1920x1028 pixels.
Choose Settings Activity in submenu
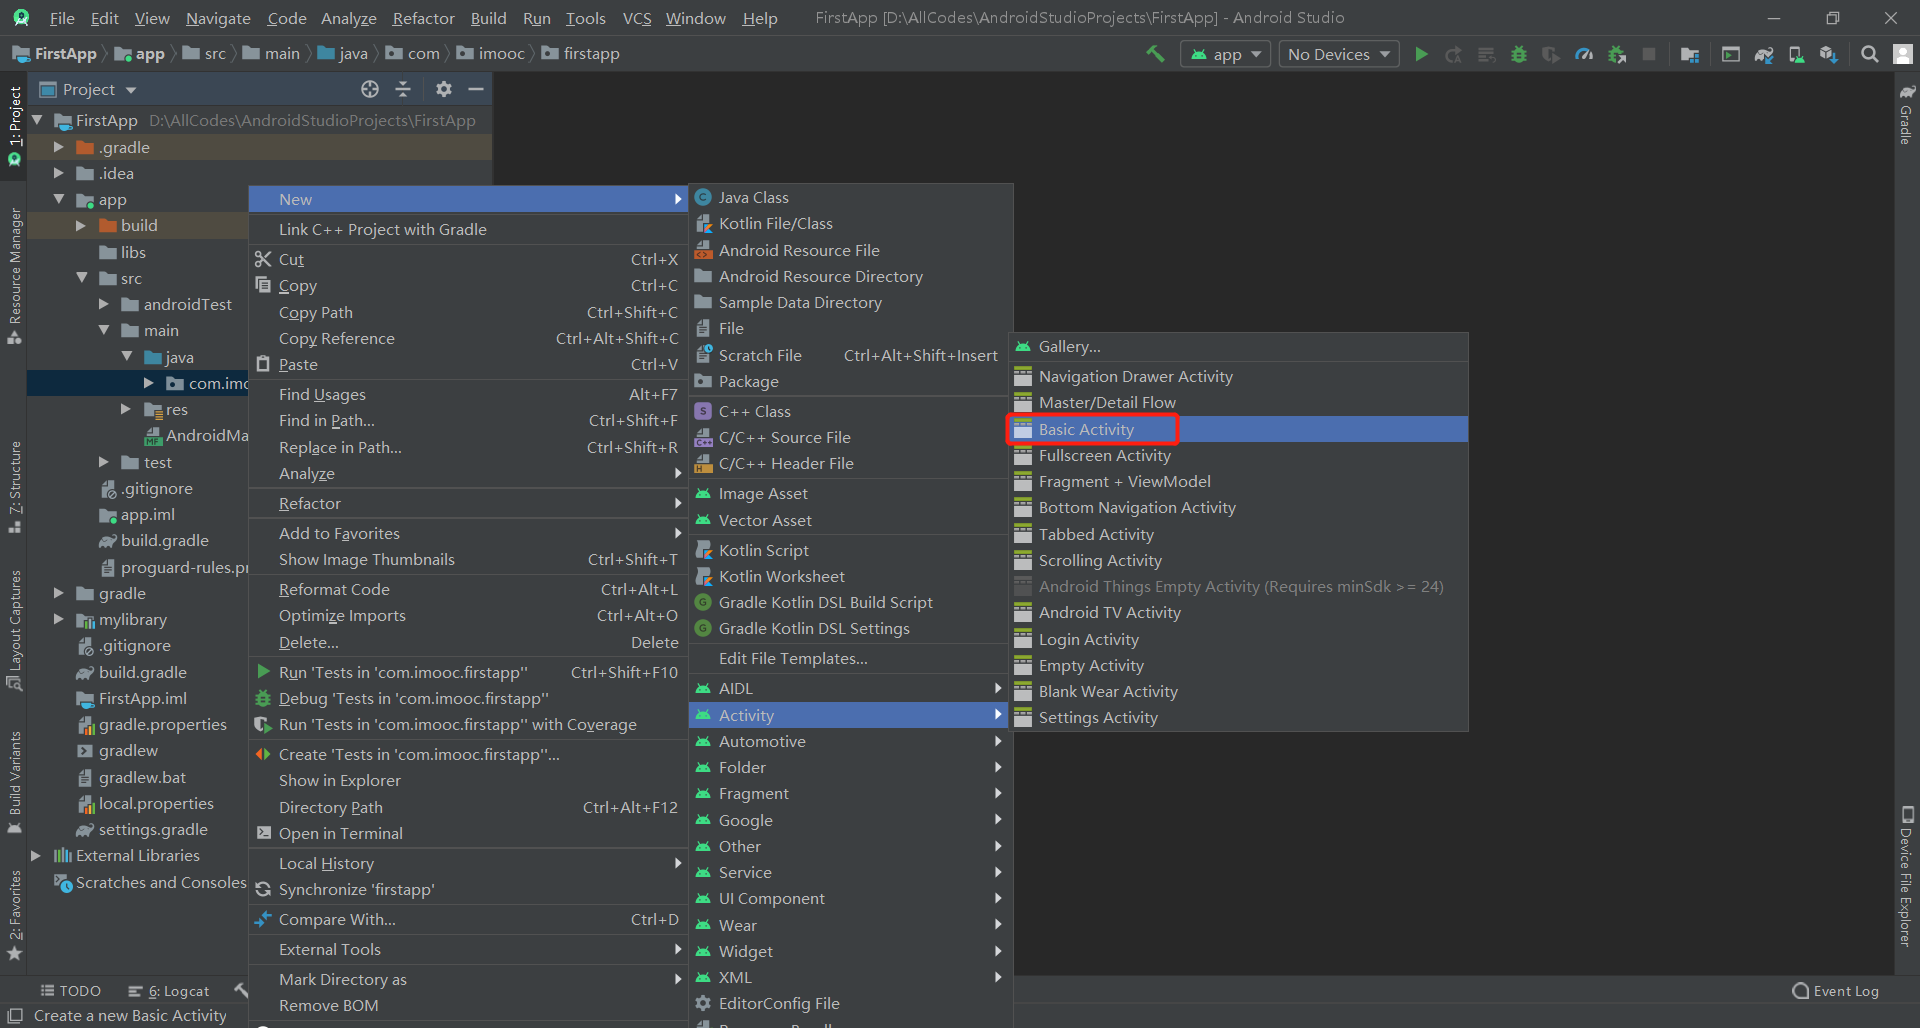click(x=1238, y=717)
